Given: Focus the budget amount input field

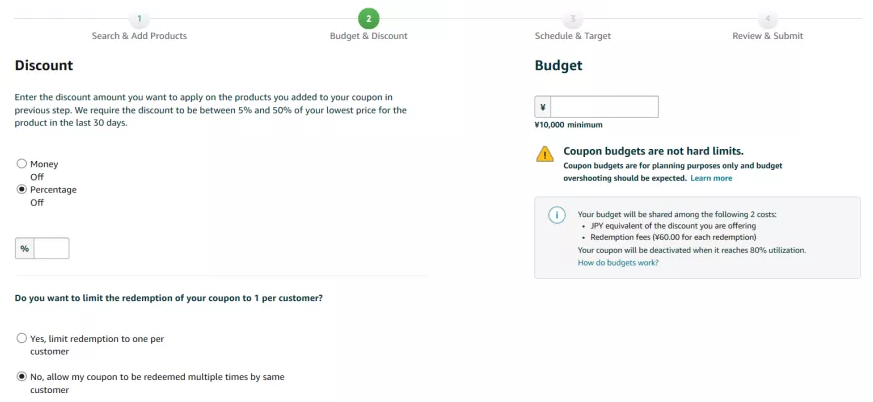Looking at the screenshot, I should click(605, 107).
